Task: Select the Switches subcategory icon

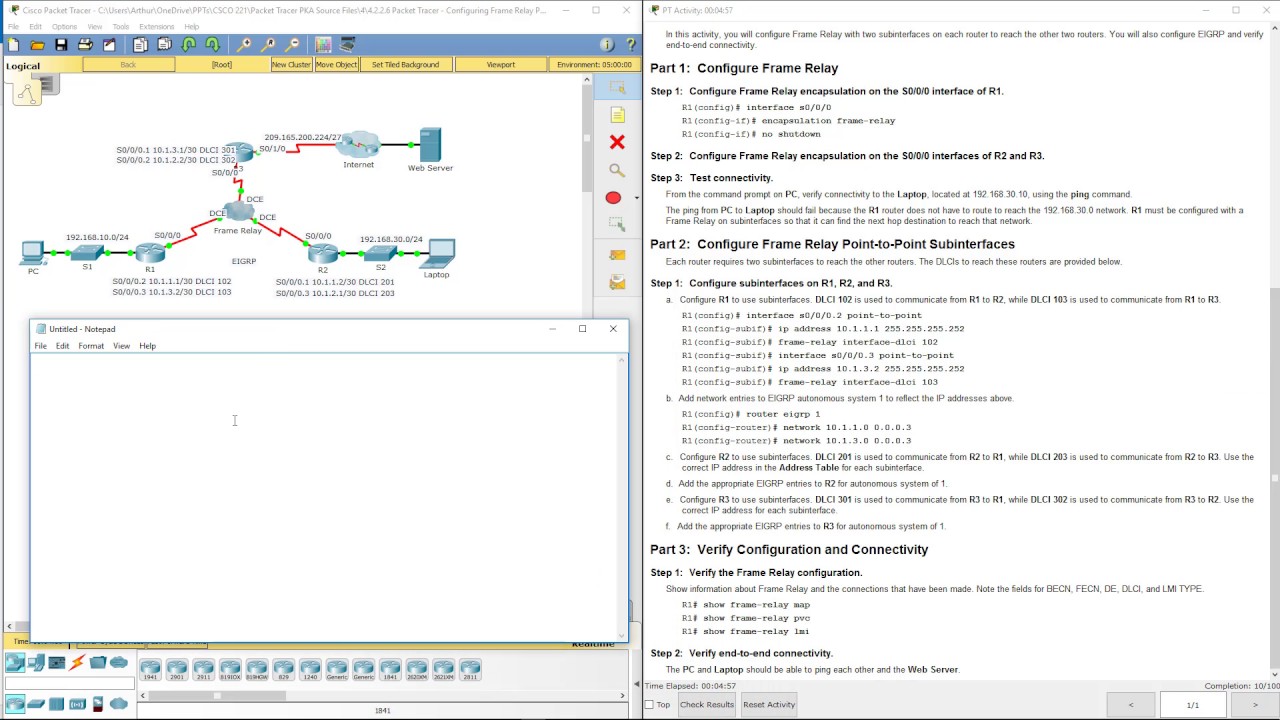Action: click(36, 704)
